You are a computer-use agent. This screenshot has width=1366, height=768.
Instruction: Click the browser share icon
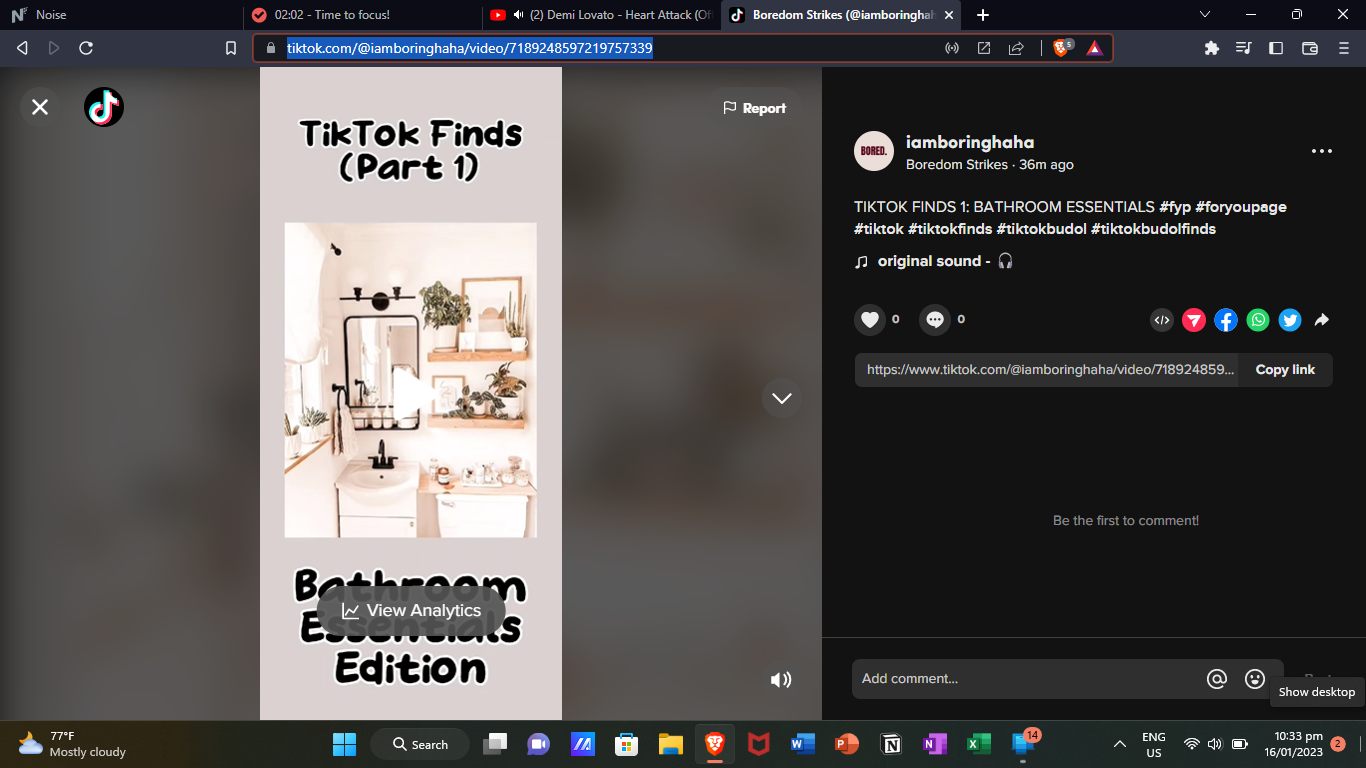(x=1016, y=48)
